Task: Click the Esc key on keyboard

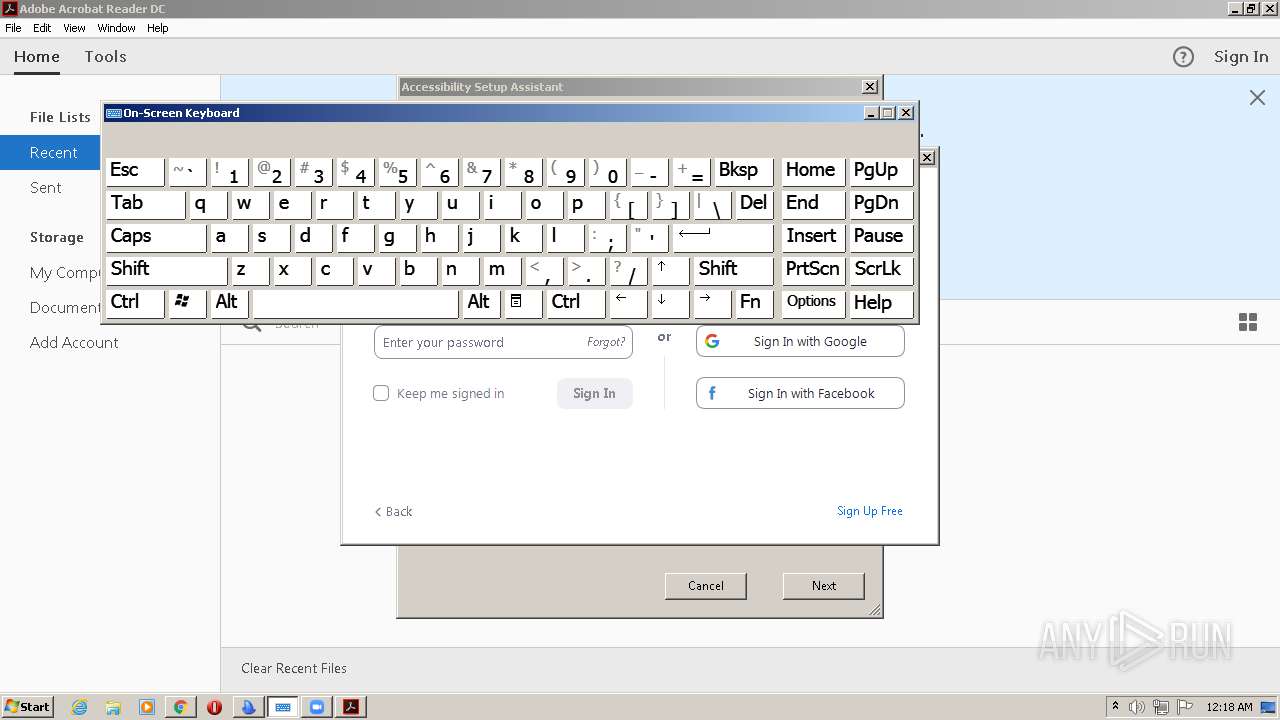Action: coord(135,170)
